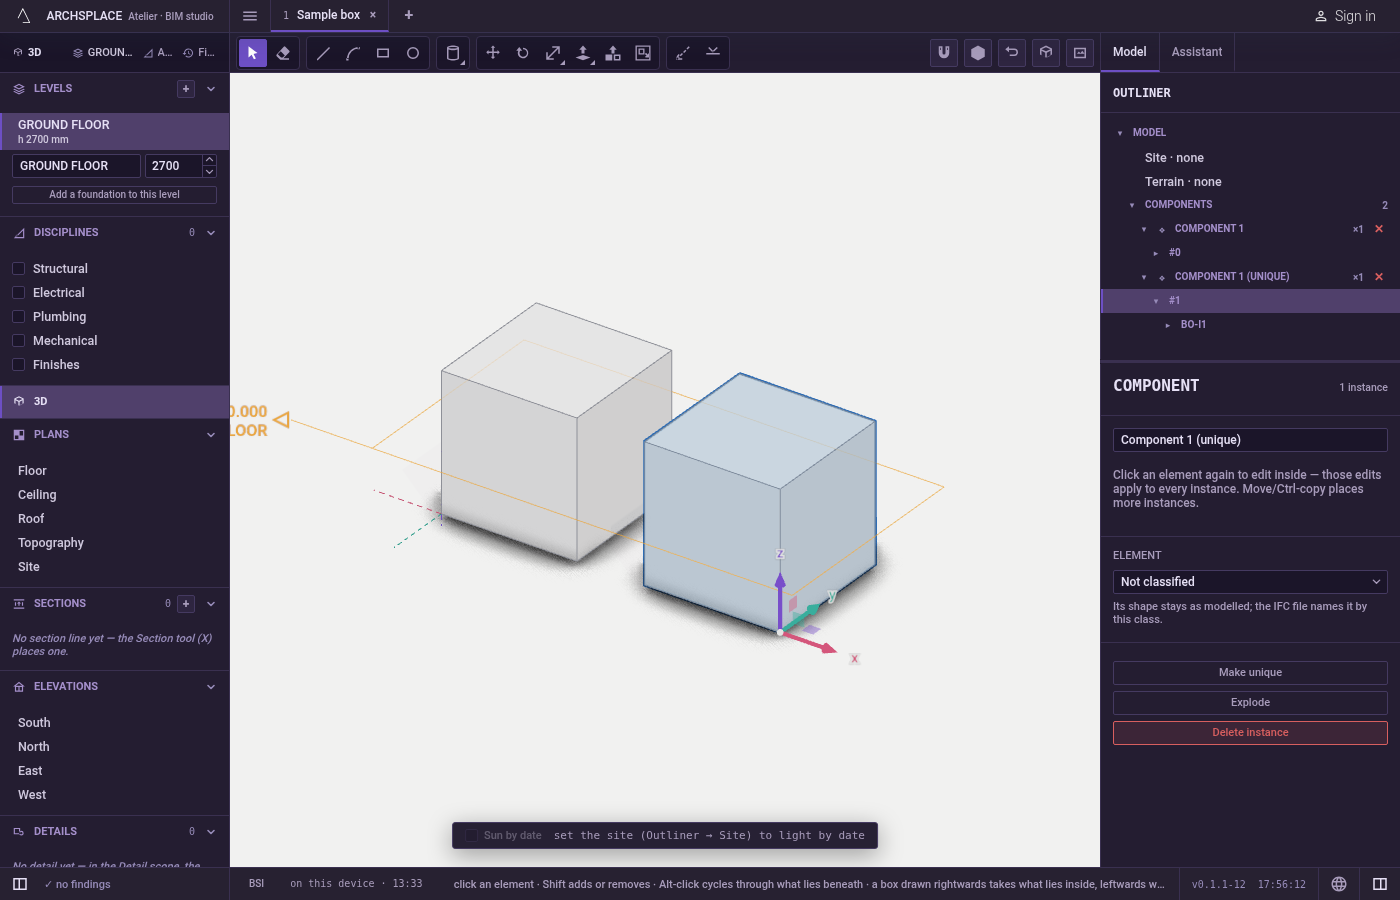Click the hexagon solid shading icon
Screen dimensions: 1400x900
(x=978, y=53)
